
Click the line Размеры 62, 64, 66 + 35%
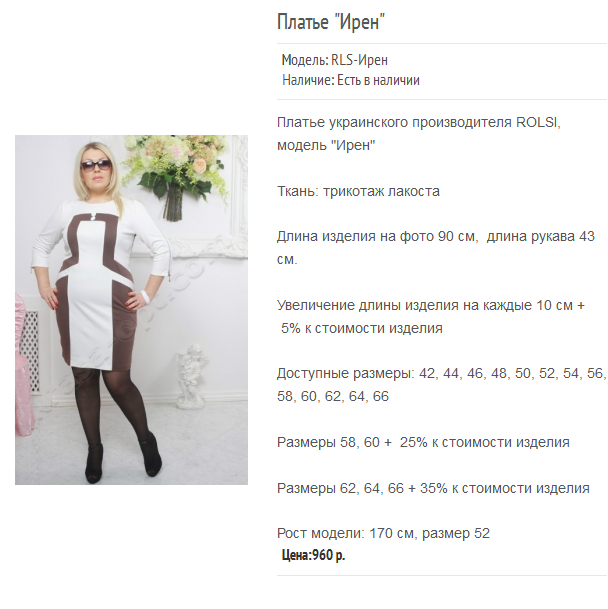[x=433, y=488]
